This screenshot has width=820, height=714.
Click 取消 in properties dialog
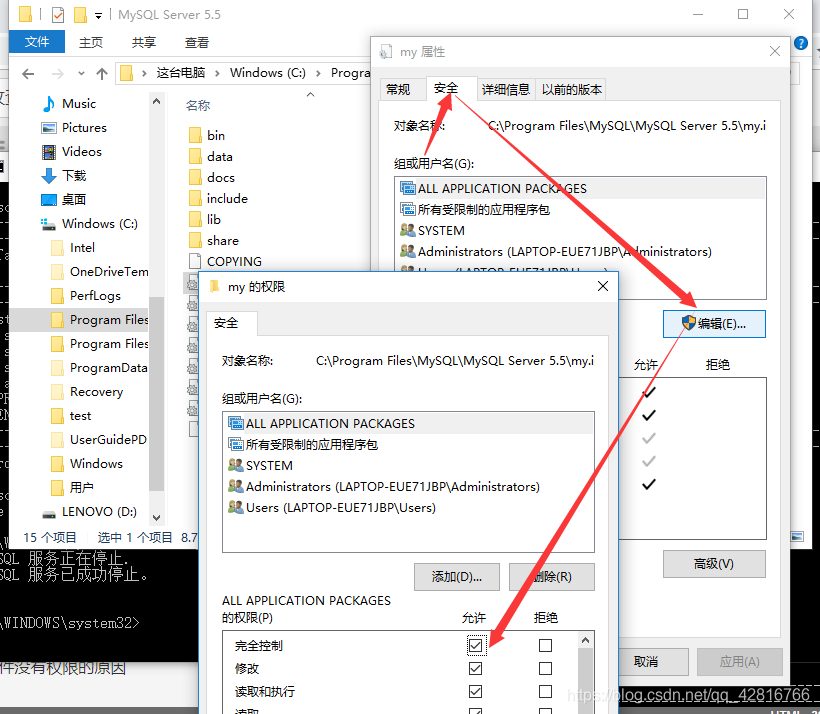tap(646, 662)
